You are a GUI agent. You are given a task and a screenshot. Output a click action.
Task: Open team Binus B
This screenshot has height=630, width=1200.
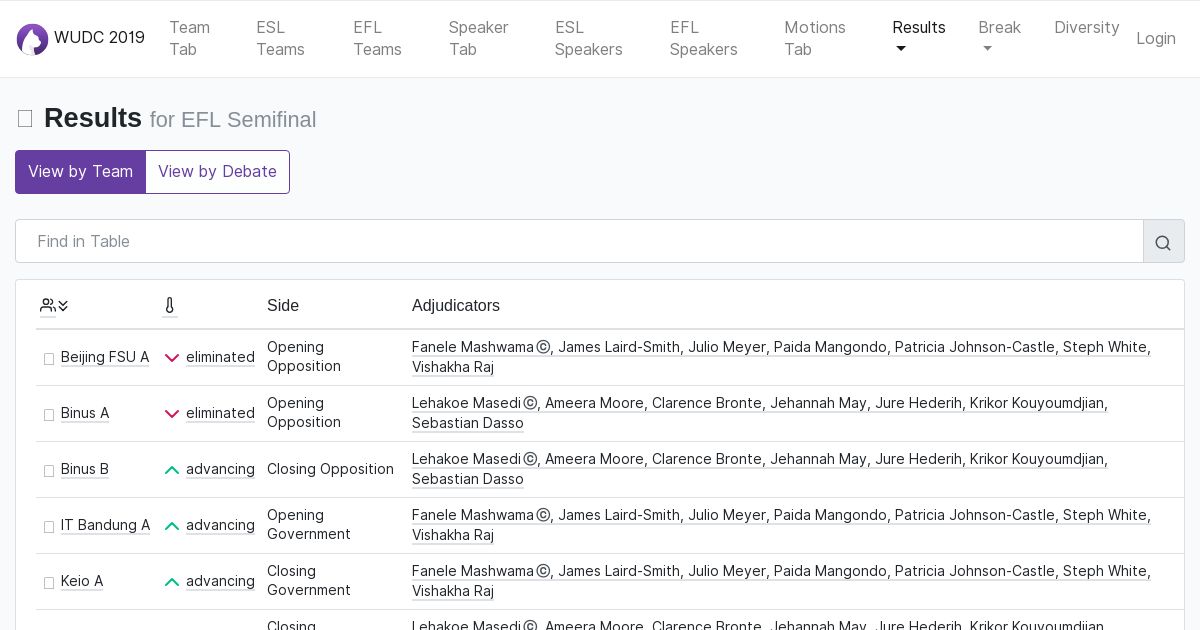click(85, 469)
